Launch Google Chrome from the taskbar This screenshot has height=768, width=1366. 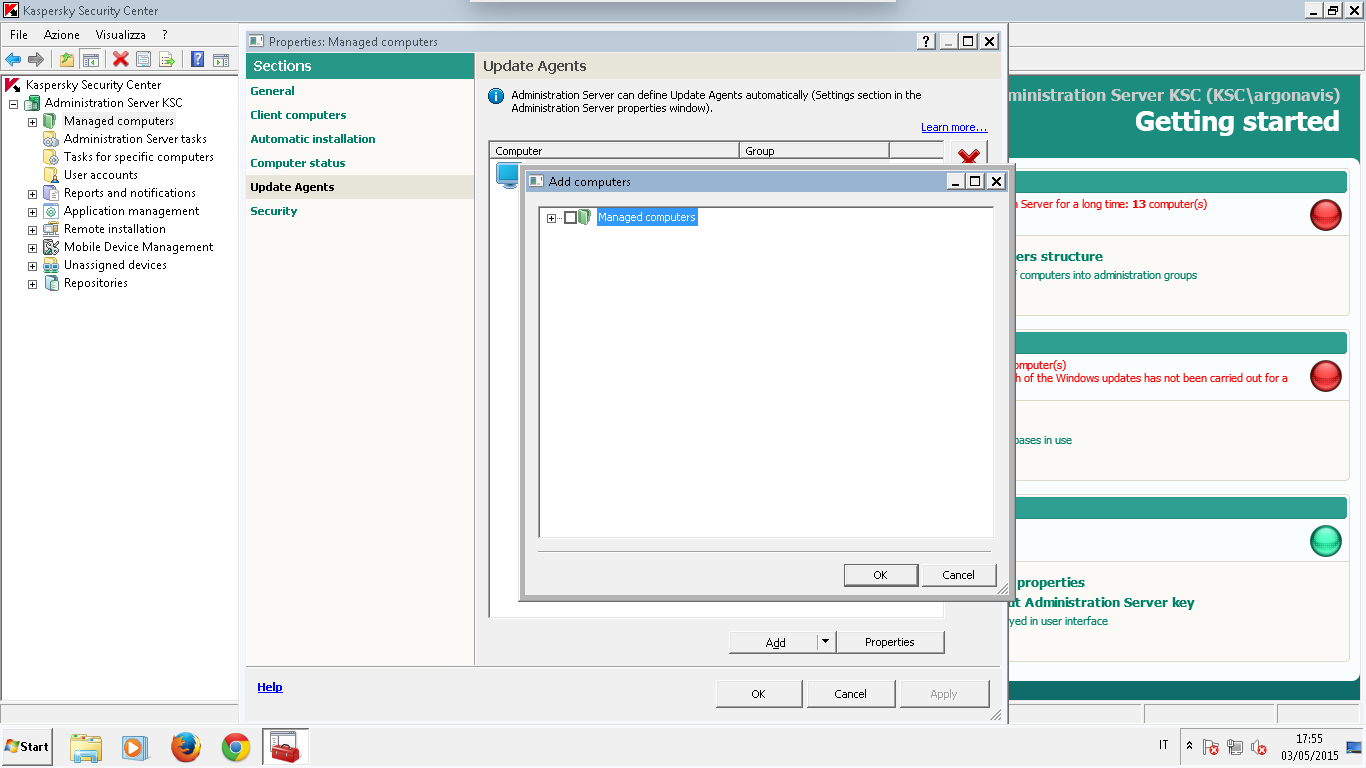pos(236,747)
